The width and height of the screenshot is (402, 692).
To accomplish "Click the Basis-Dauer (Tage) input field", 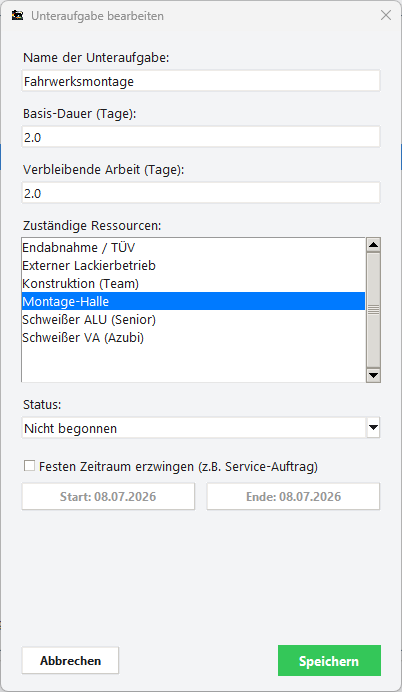I will click(201, 137).
